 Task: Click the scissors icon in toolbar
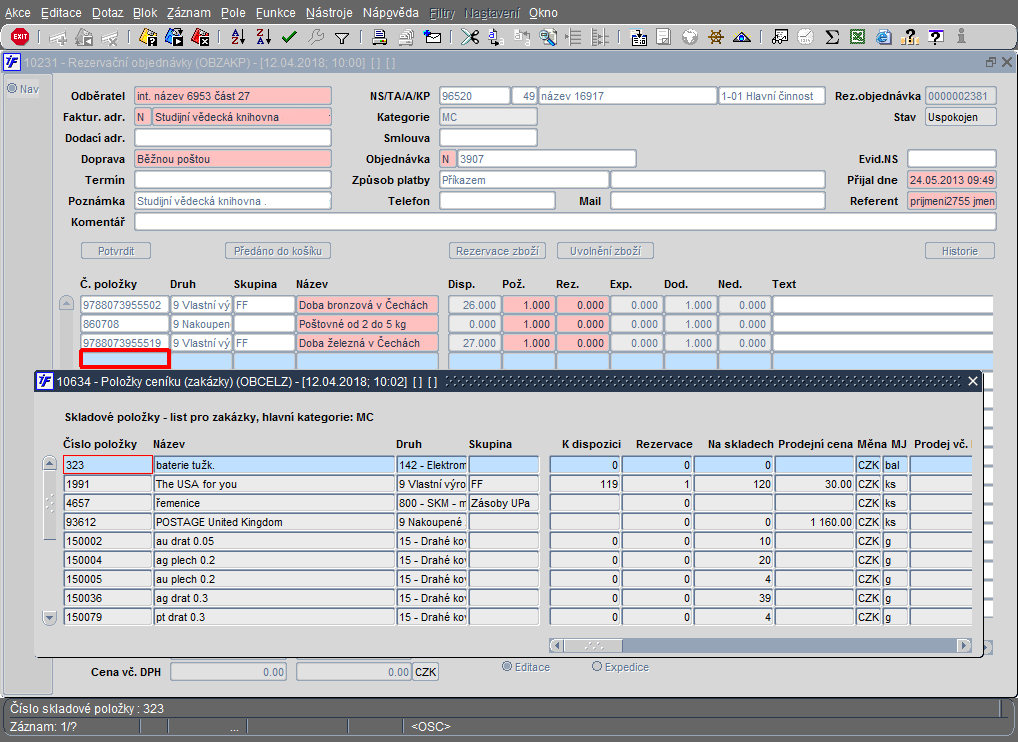pyautogui.click(x=468, y=37)
